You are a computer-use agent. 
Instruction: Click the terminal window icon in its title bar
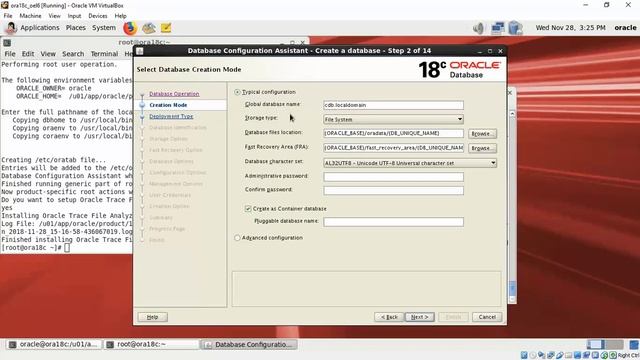7,42
